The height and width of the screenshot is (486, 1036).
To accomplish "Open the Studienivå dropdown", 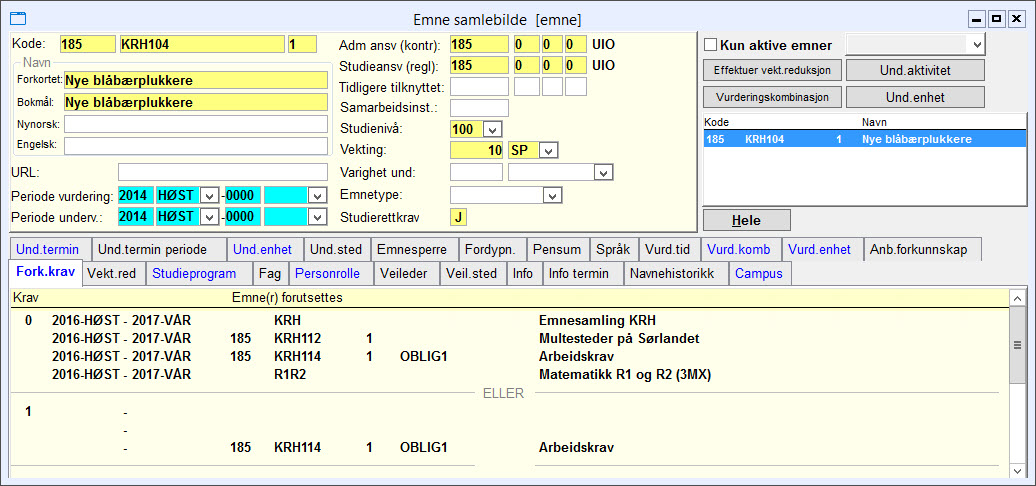I will pos(493,129).
